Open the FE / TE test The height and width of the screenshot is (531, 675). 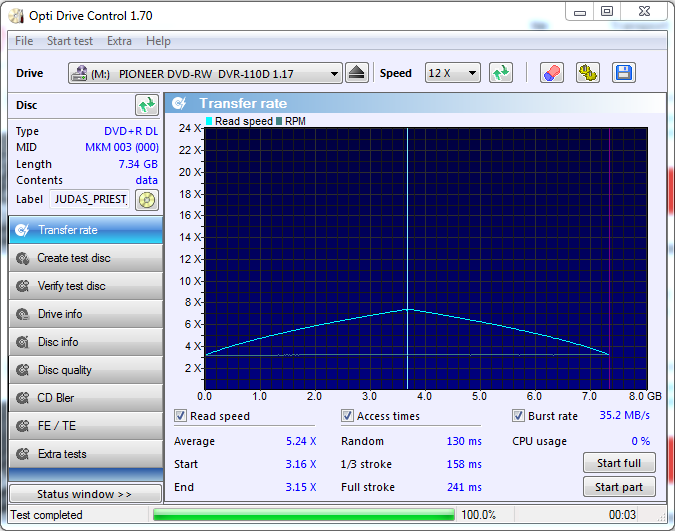pyautogui.click(x=86, y=426)
